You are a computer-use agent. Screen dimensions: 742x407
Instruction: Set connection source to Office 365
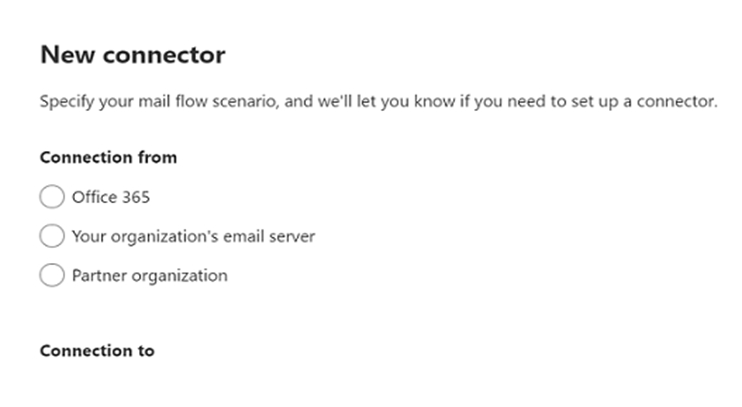(52, 196)
